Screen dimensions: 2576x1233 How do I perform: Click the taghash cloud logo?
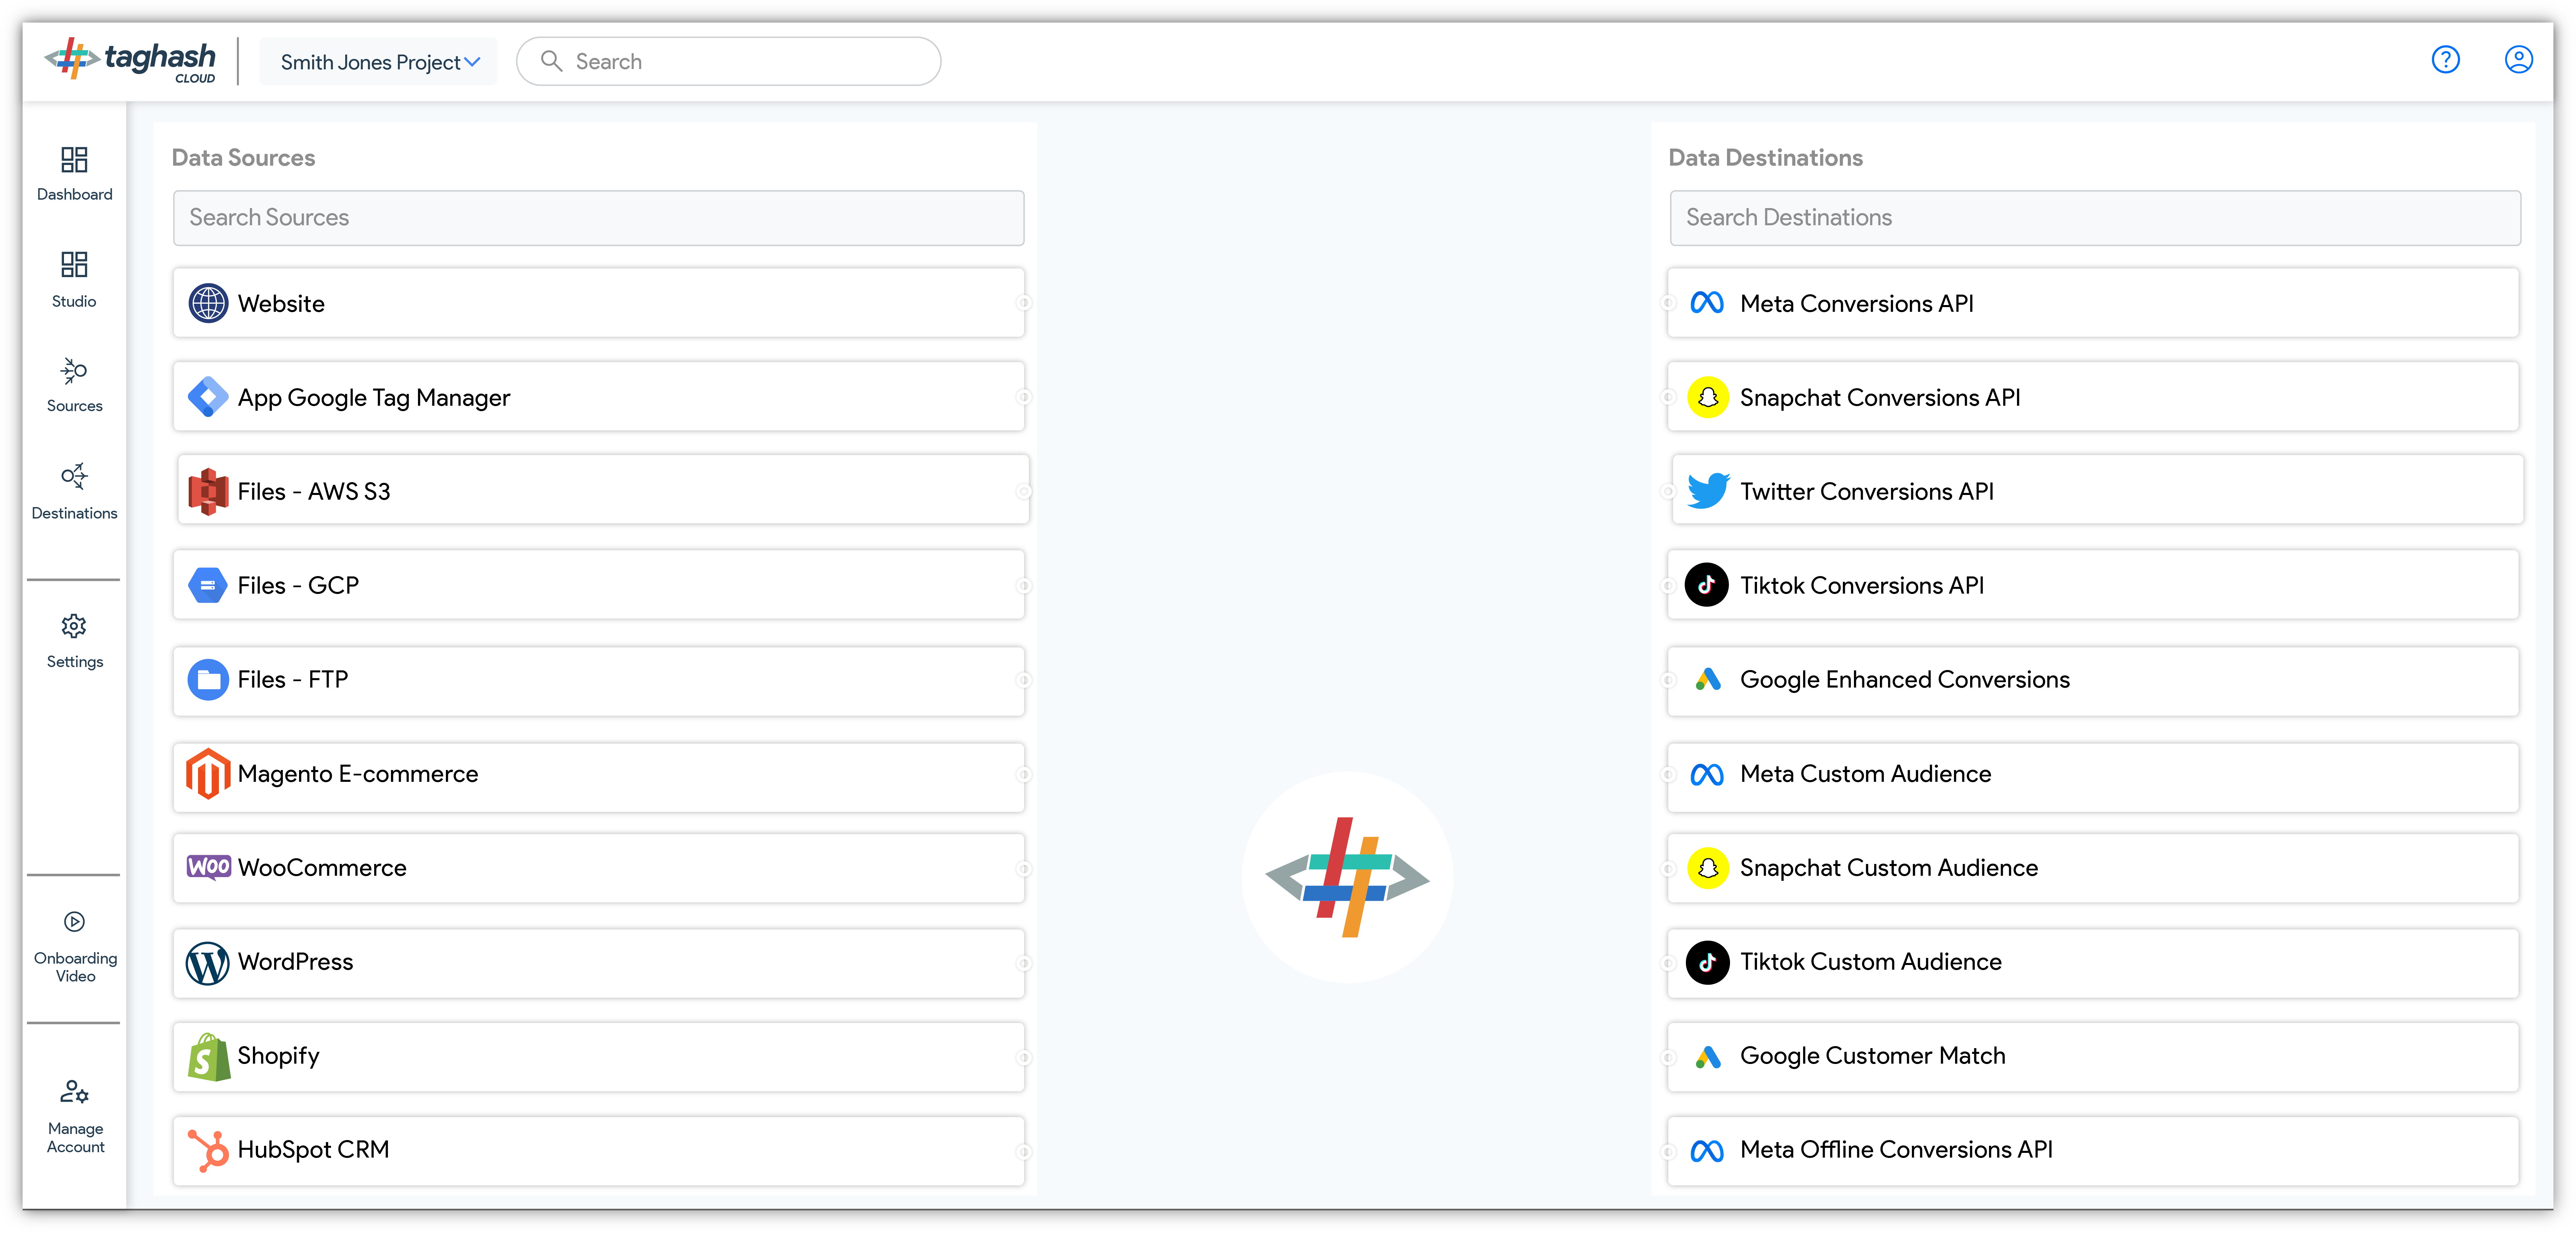coord(130,61)
